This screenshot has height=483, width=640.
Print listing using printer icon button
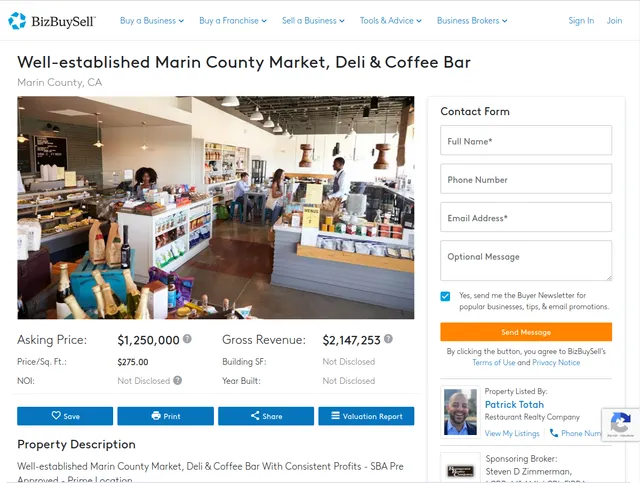pyautogui.click(x=165, y=416)
